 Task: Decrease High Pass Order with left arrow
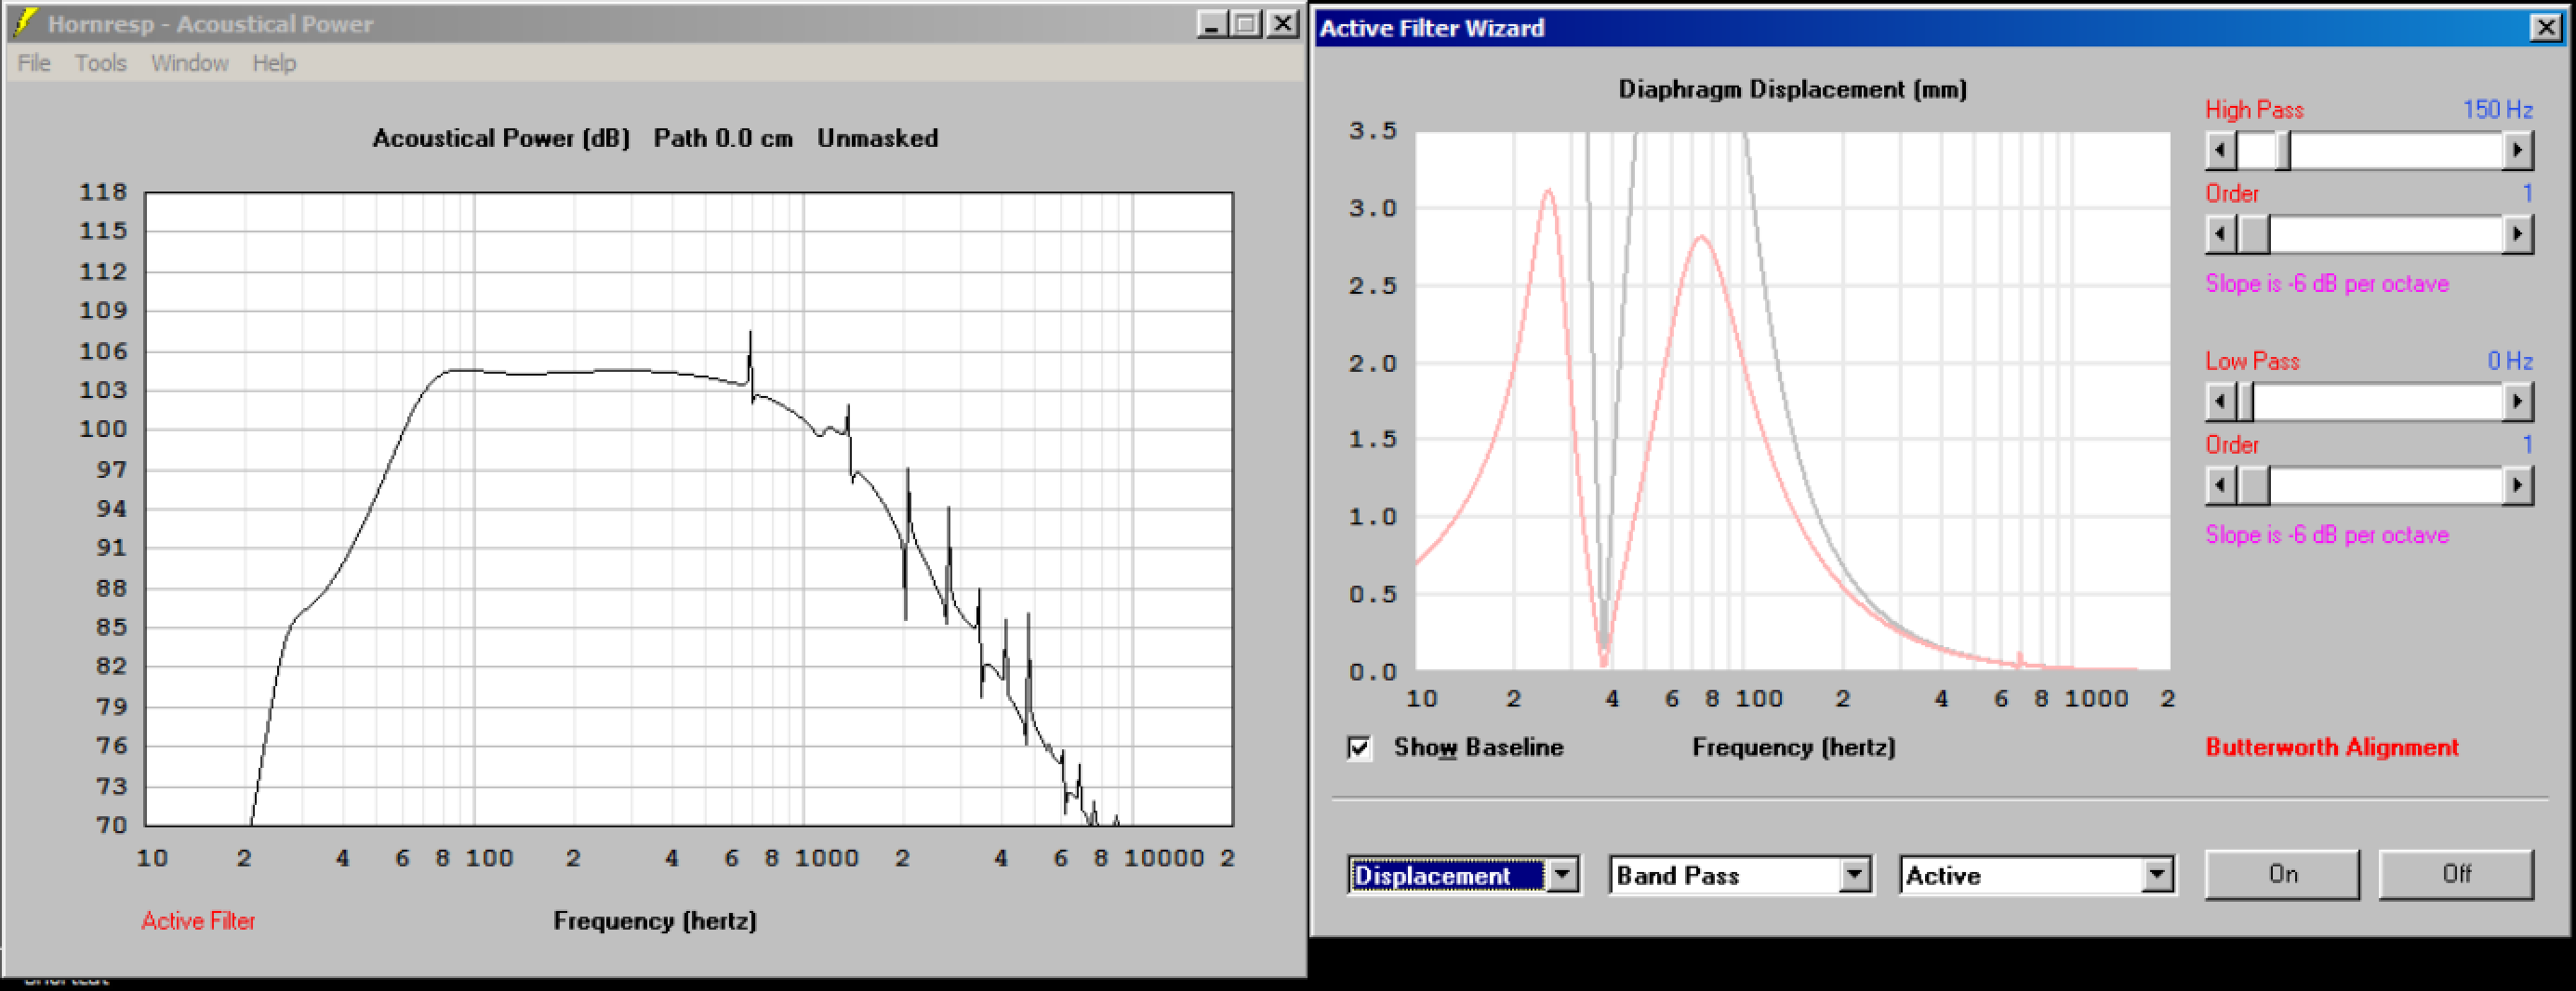click(x=2221, y=235)
